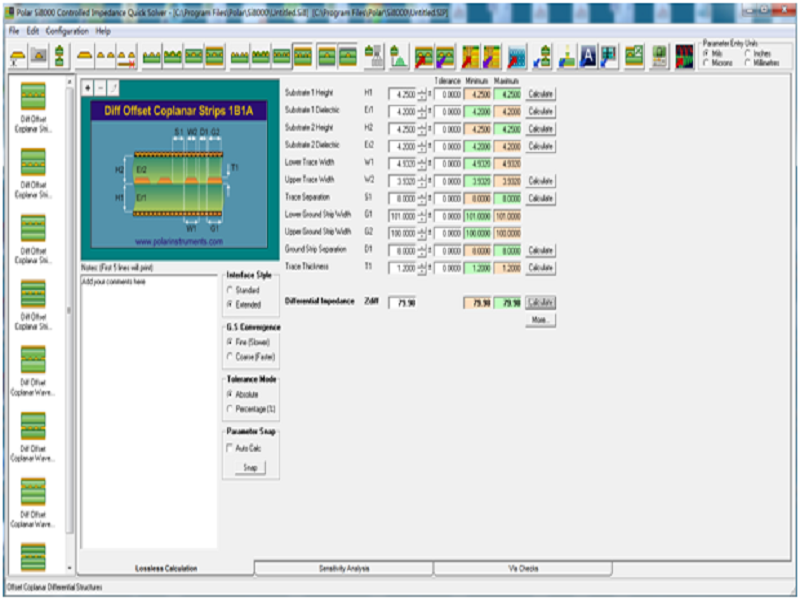Screen dimensions: 800x600
Task: Click the rightmost black toolbar icon
Action: click(685, 56)
